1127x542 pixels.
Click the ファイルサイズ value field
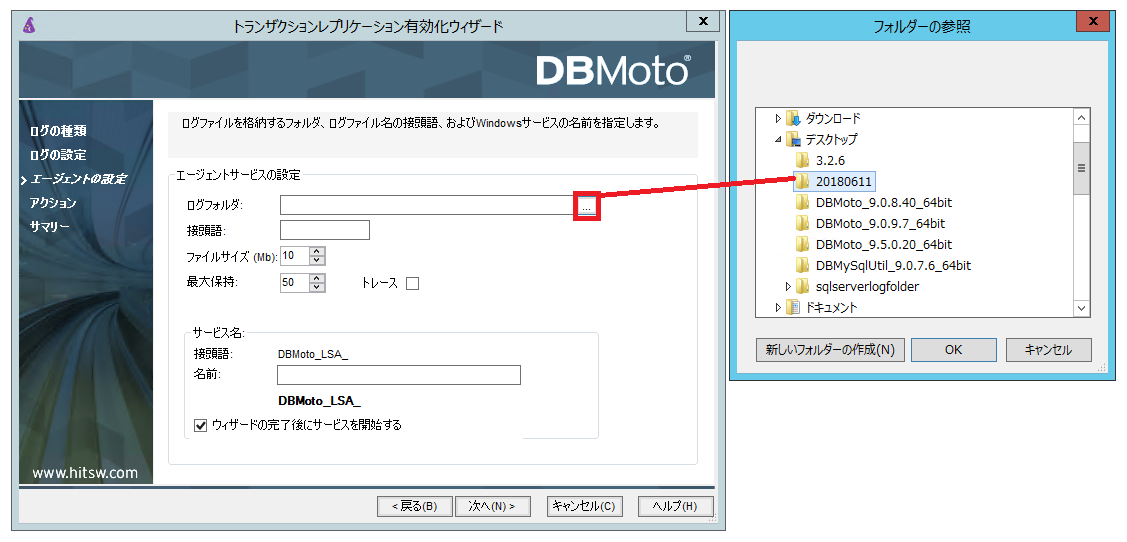point(295,255)
